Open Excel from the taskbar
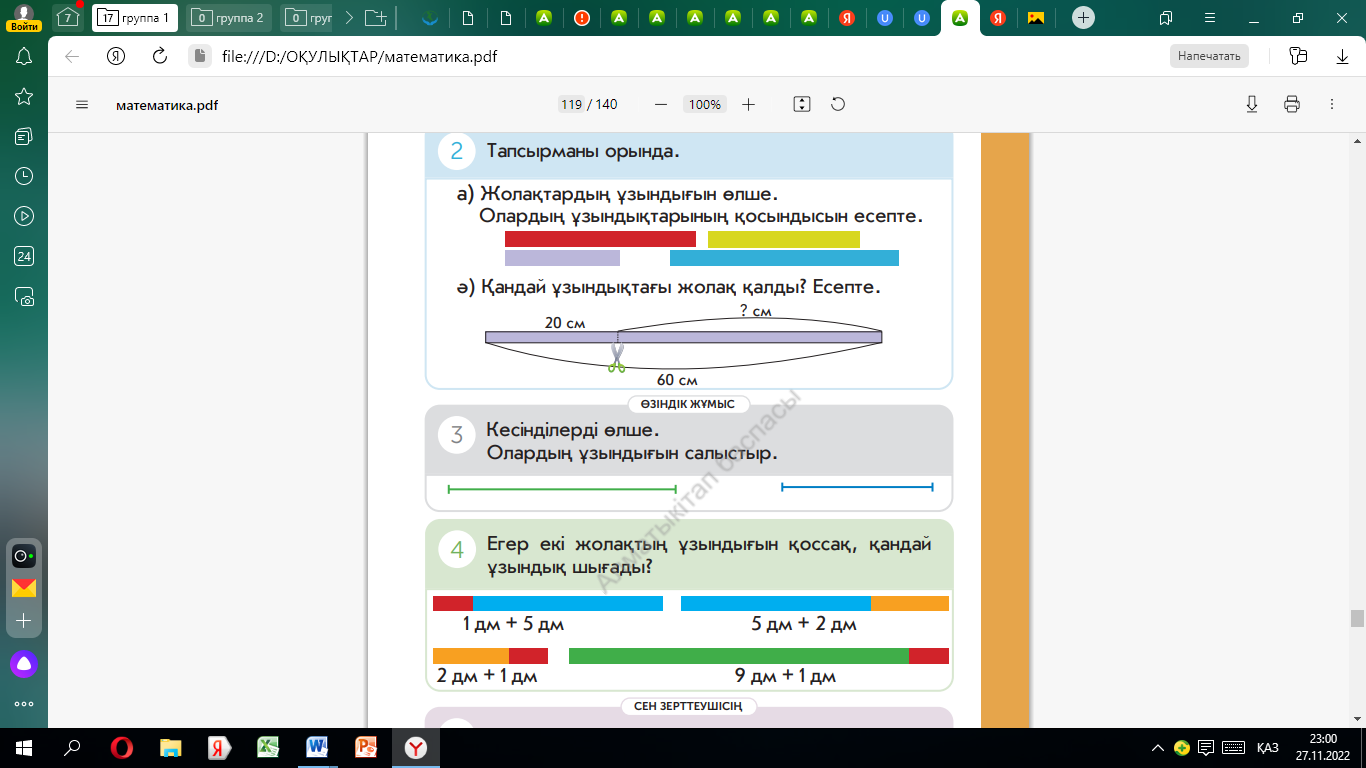This screenshot has width=1366, height=768. (268, 748)
